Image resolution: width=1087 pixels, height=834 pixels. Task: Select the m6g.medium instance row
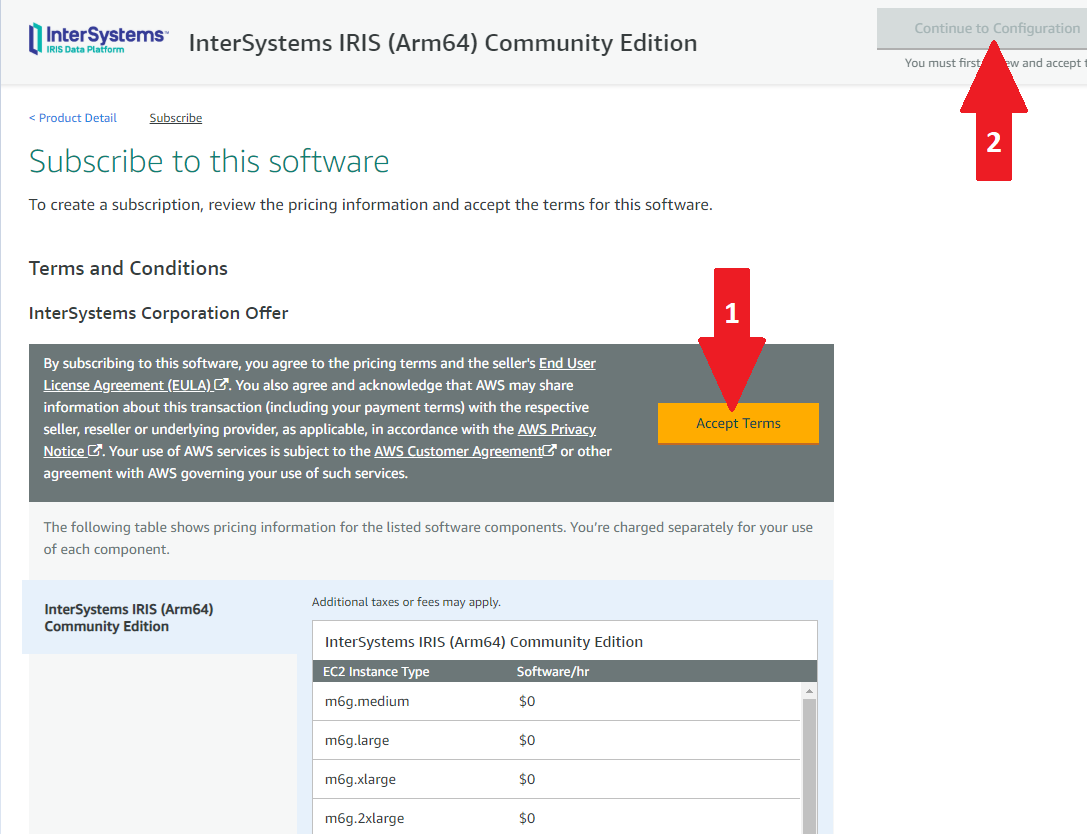557,702
